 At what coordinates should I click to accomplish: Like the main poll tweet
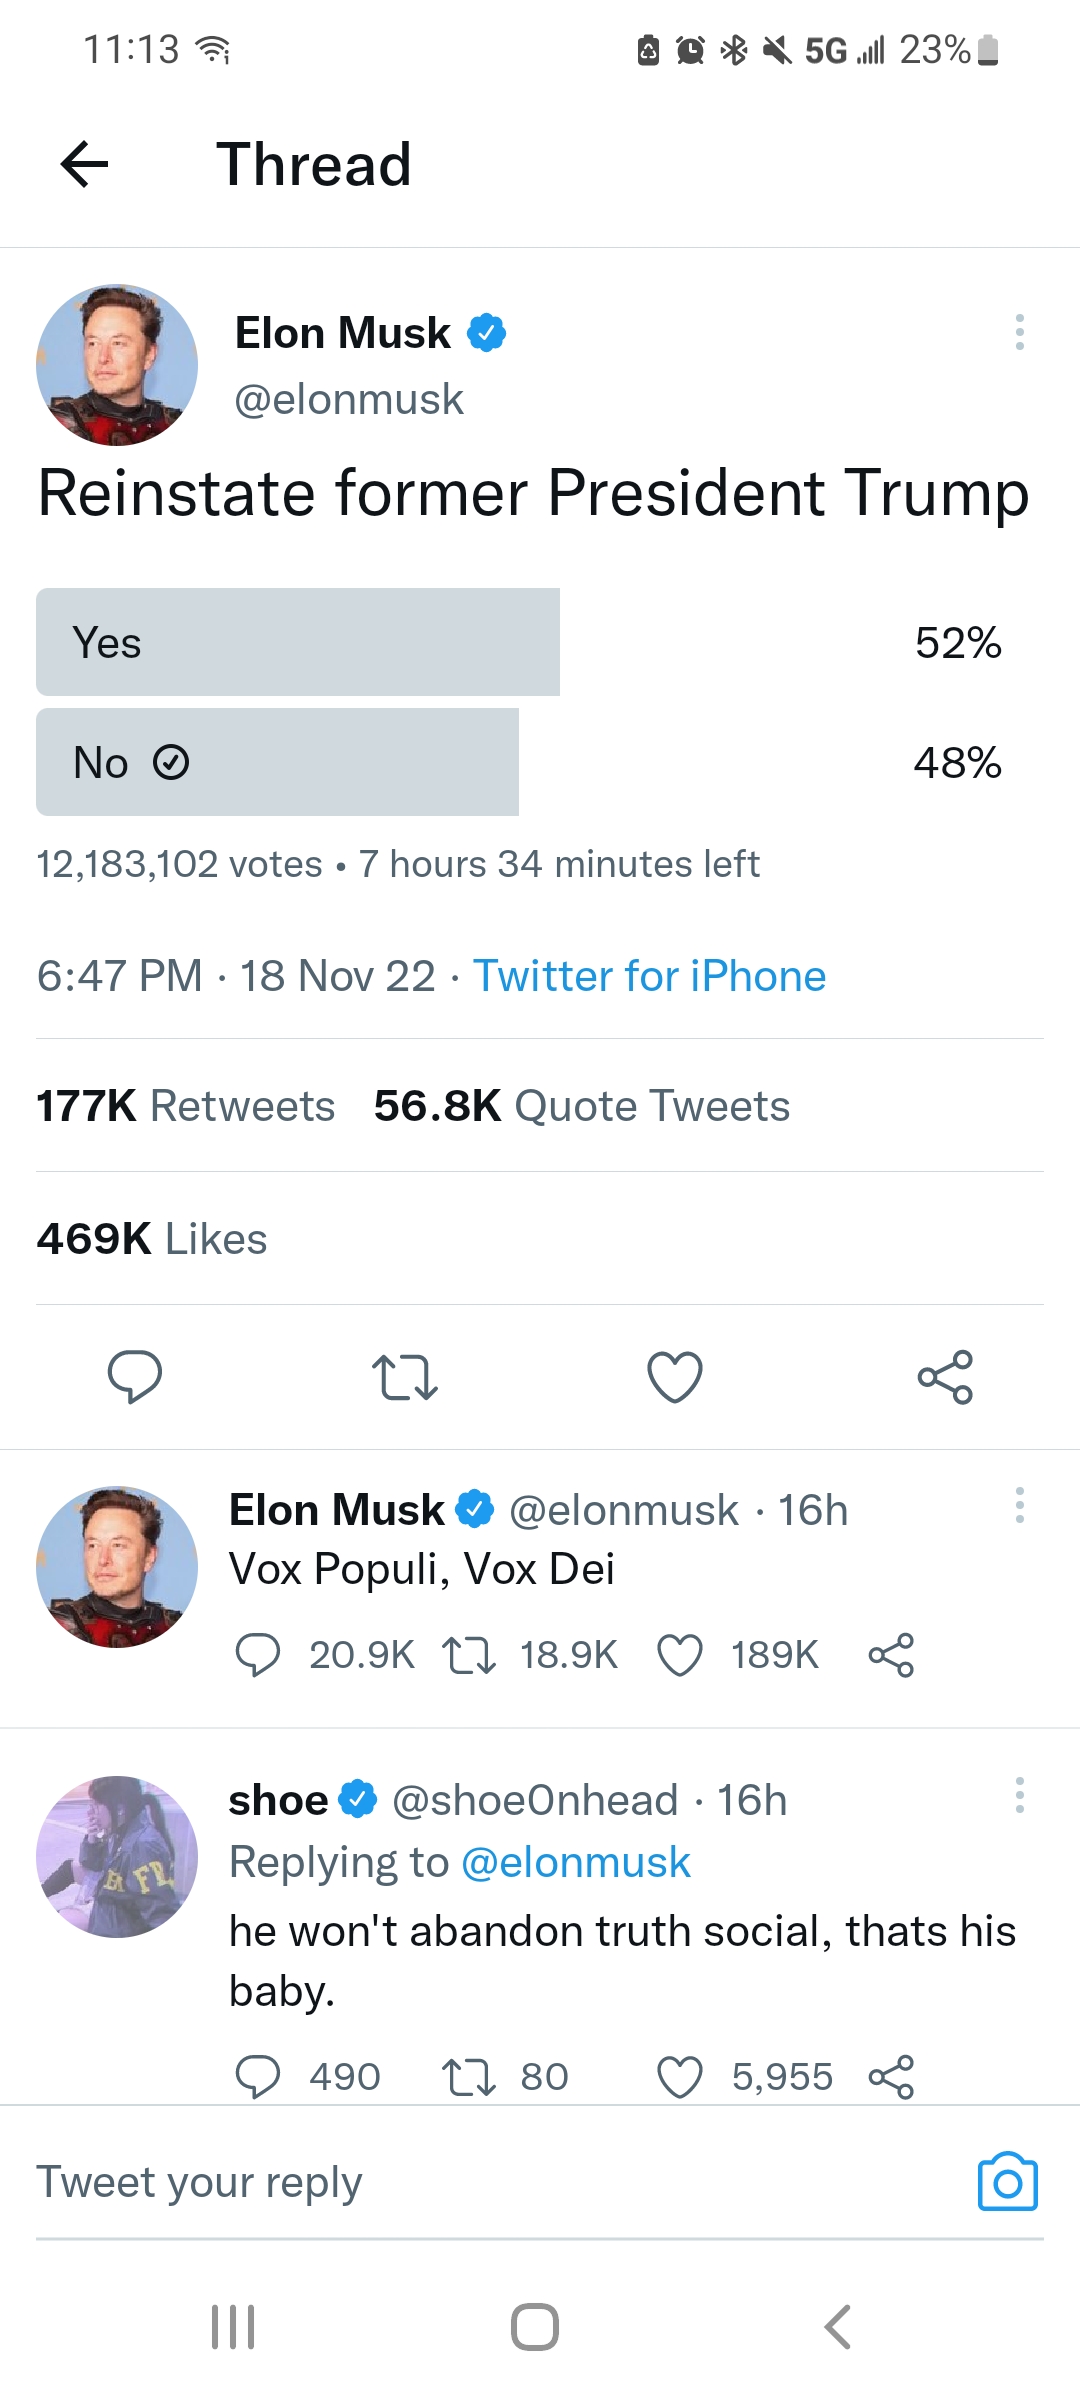click(675, 1377)
